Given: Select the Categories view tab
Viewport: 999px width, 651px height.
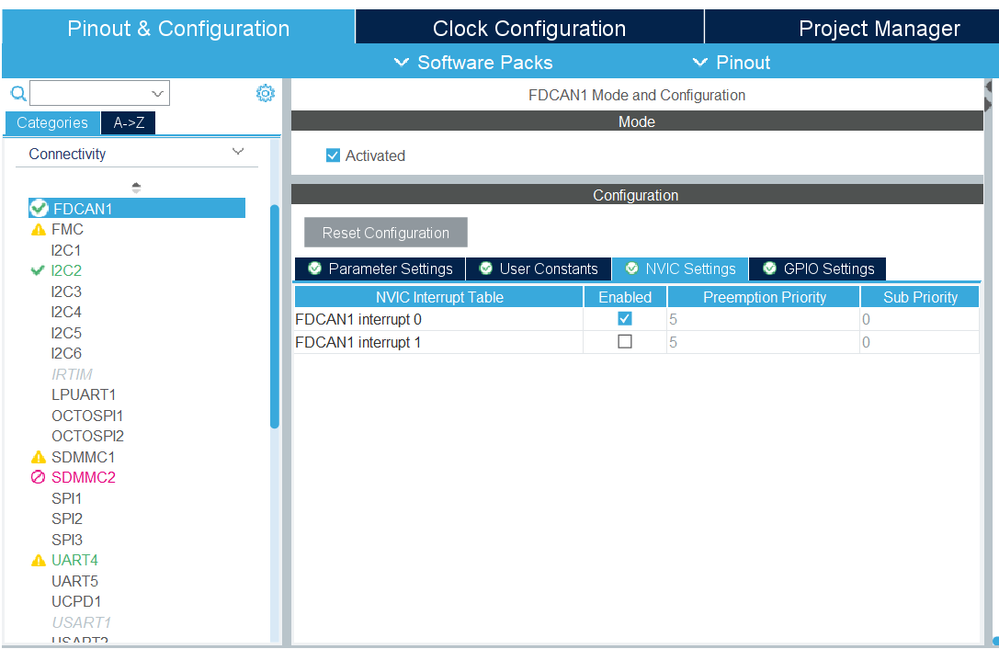Looking at the screenshot, I should pos(52,122).
